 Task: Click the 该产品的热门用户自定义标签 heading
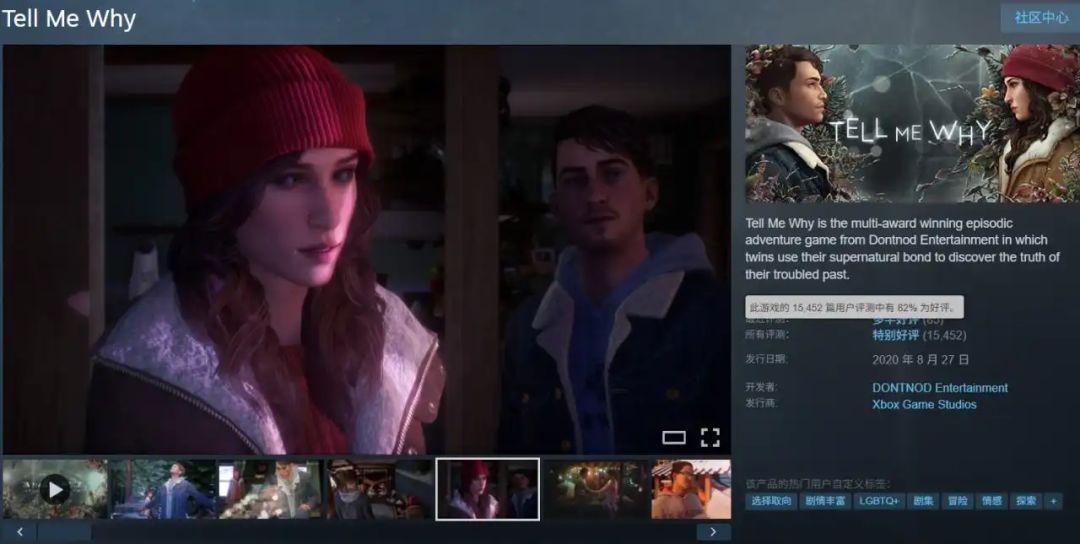coord(818,484)
